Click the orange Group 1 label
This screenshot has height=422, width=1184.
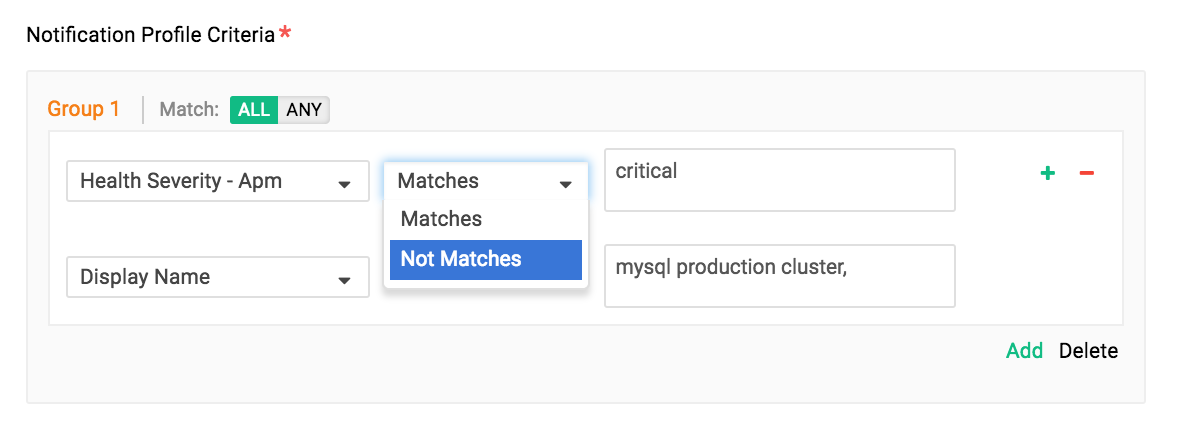coord(84,109)
